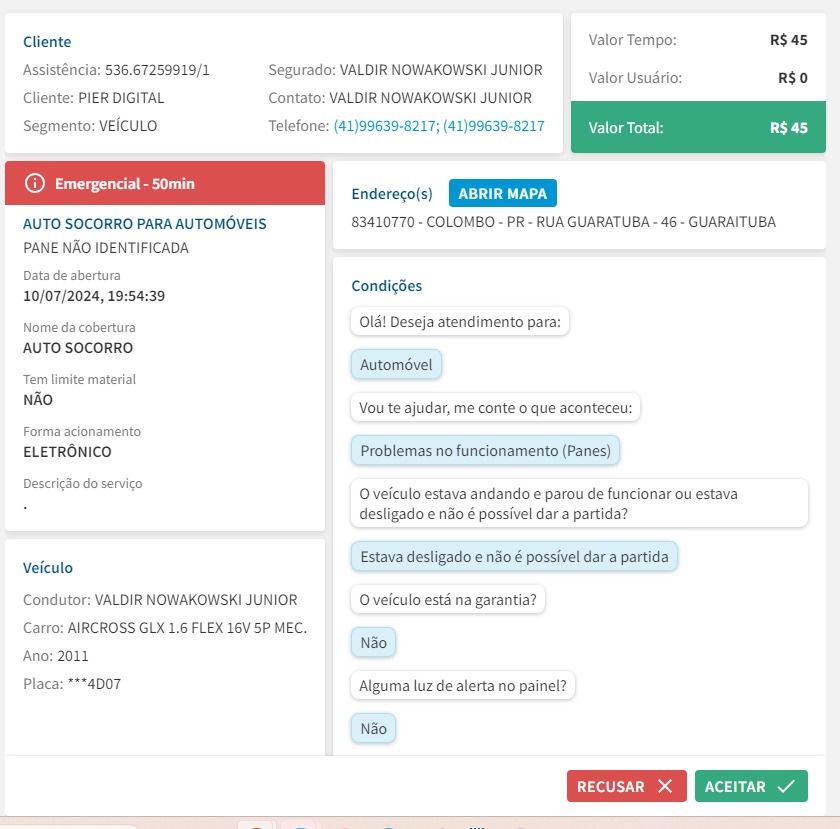This screenshot has height=829, width=840.
Task: Click Valor Tempo amount R$ 45
Action: [789, 40]
